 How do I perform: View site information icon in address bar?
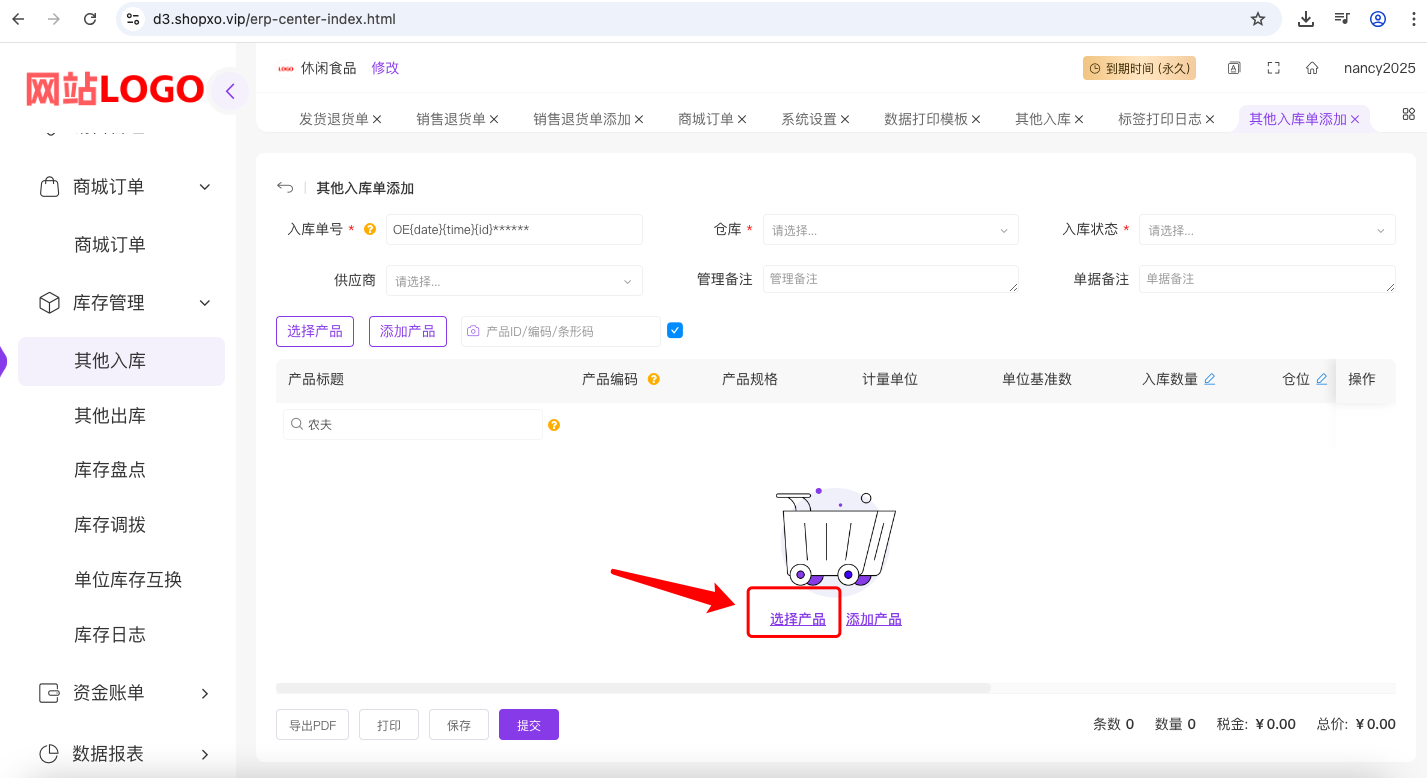(x=133, y=19)
